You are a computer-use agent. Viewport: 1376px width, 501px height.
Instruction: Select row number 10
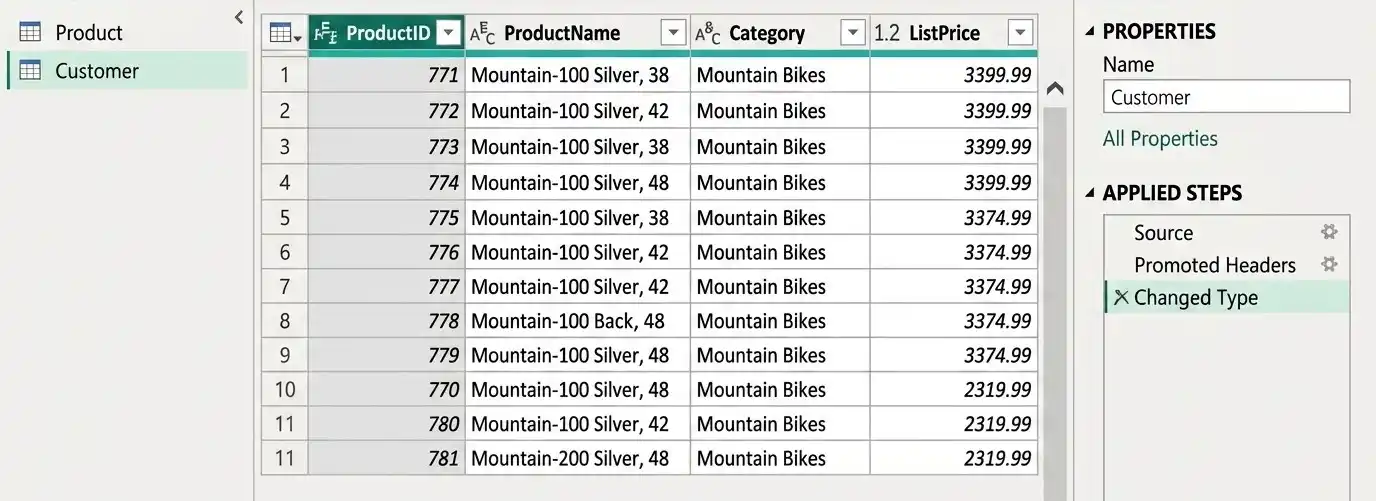click(x=285, y=390)
